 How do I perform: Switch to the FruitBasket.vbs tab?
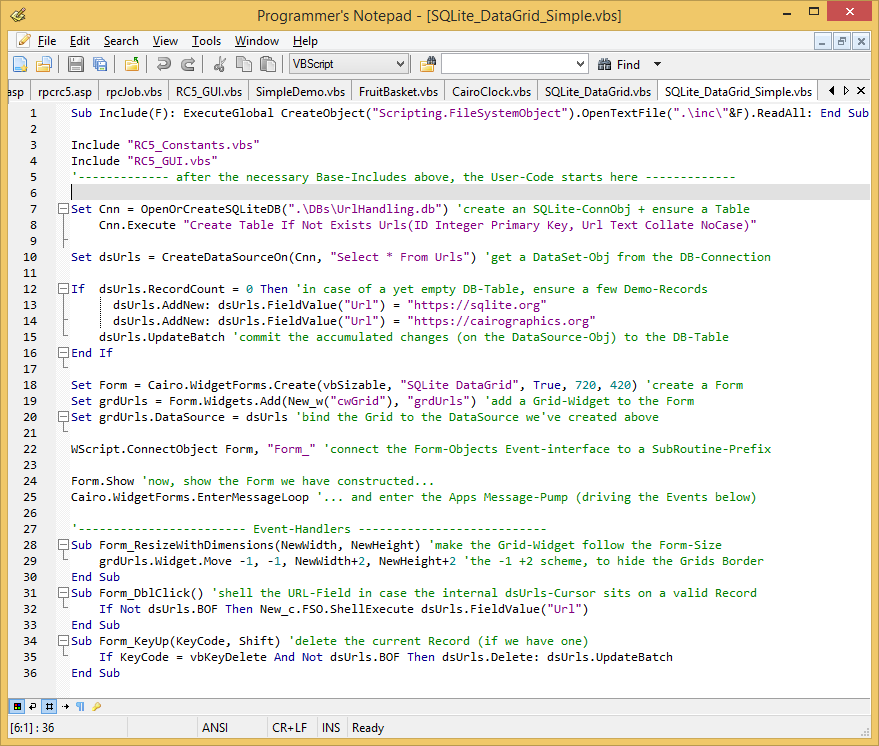pos(398,91)
